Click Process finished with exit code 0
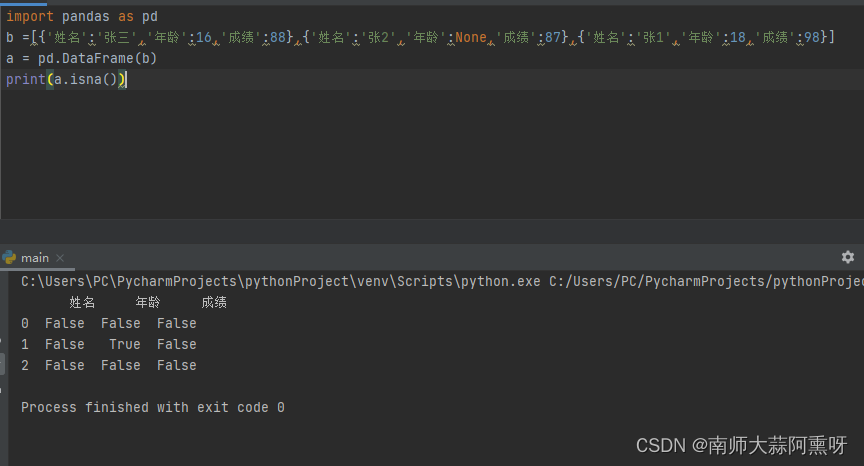This screenshot has width=864, height=466. (153, 408)
